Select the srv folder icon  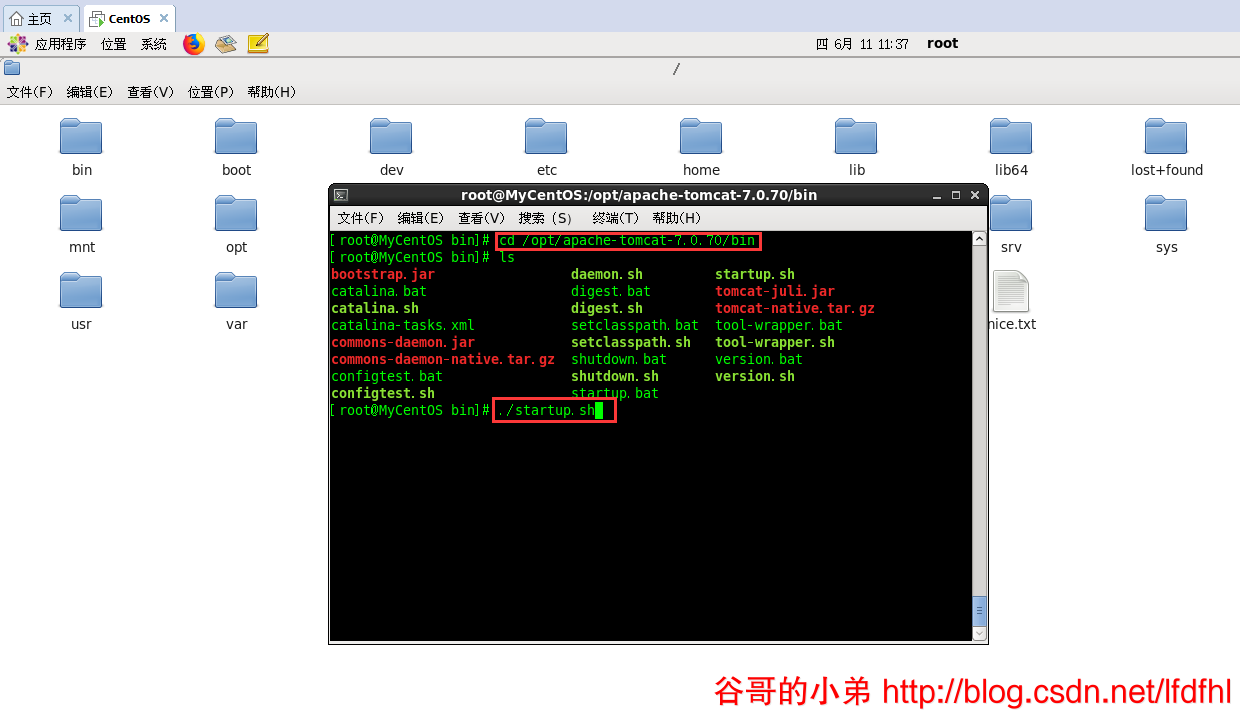1011,213
